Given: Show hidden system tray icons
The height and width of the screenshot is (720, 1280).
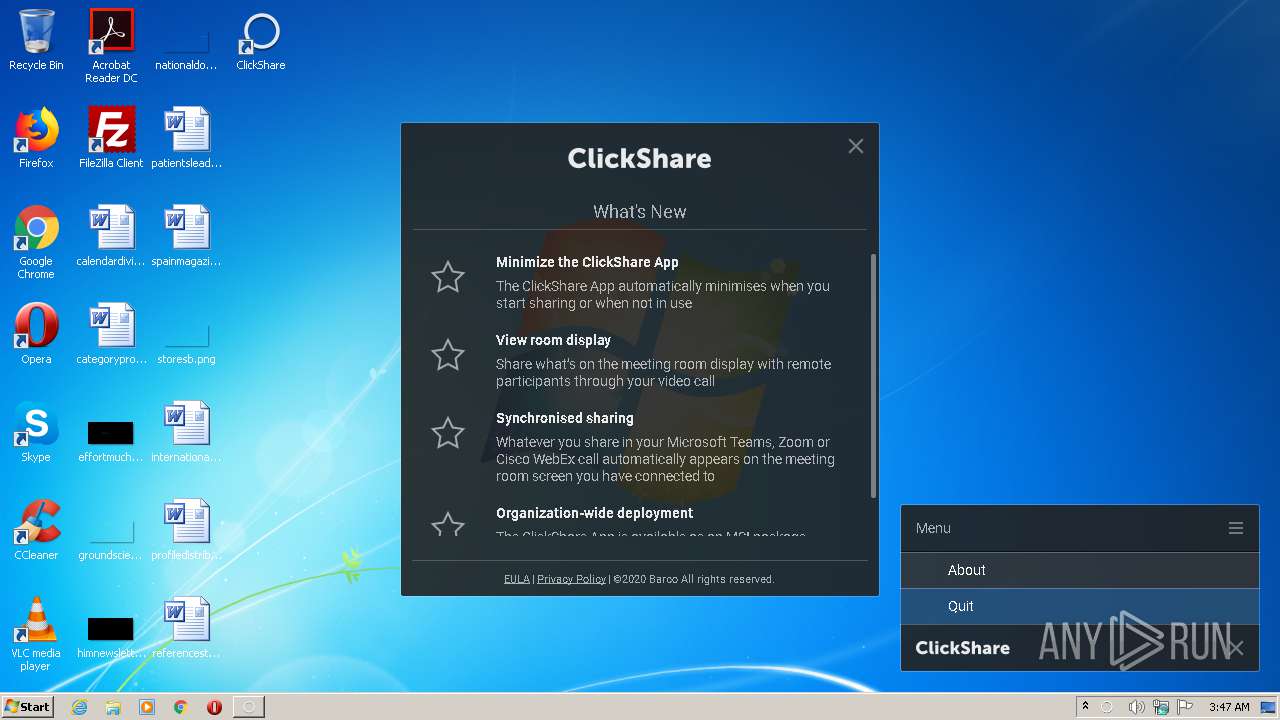Looking at the screenshot, I should pyautogui.click(x=1085, y=707).
